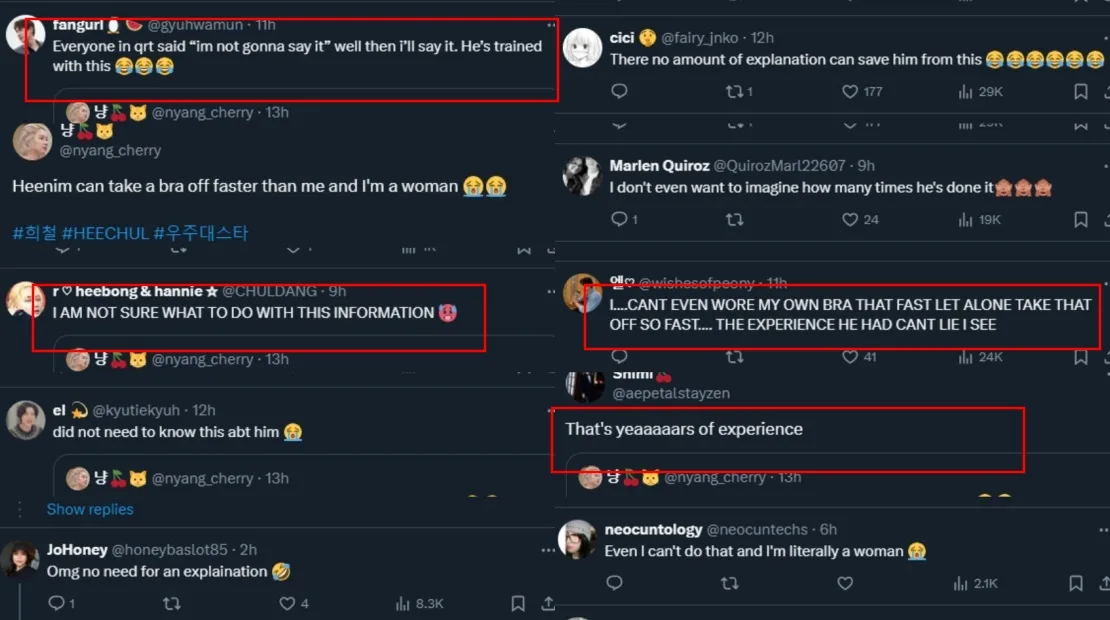1110x620 pixels.
Task: Open more options menu on JoHoney's tweet
Action: point(547,549)
